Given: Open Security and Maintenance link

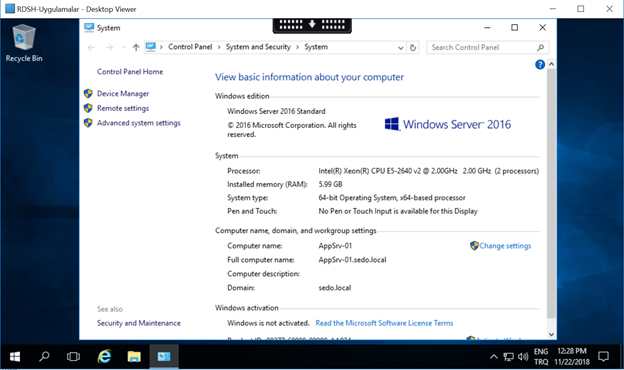Looking at the screenshot, I should pyautogui.click(x=138, y=323).
